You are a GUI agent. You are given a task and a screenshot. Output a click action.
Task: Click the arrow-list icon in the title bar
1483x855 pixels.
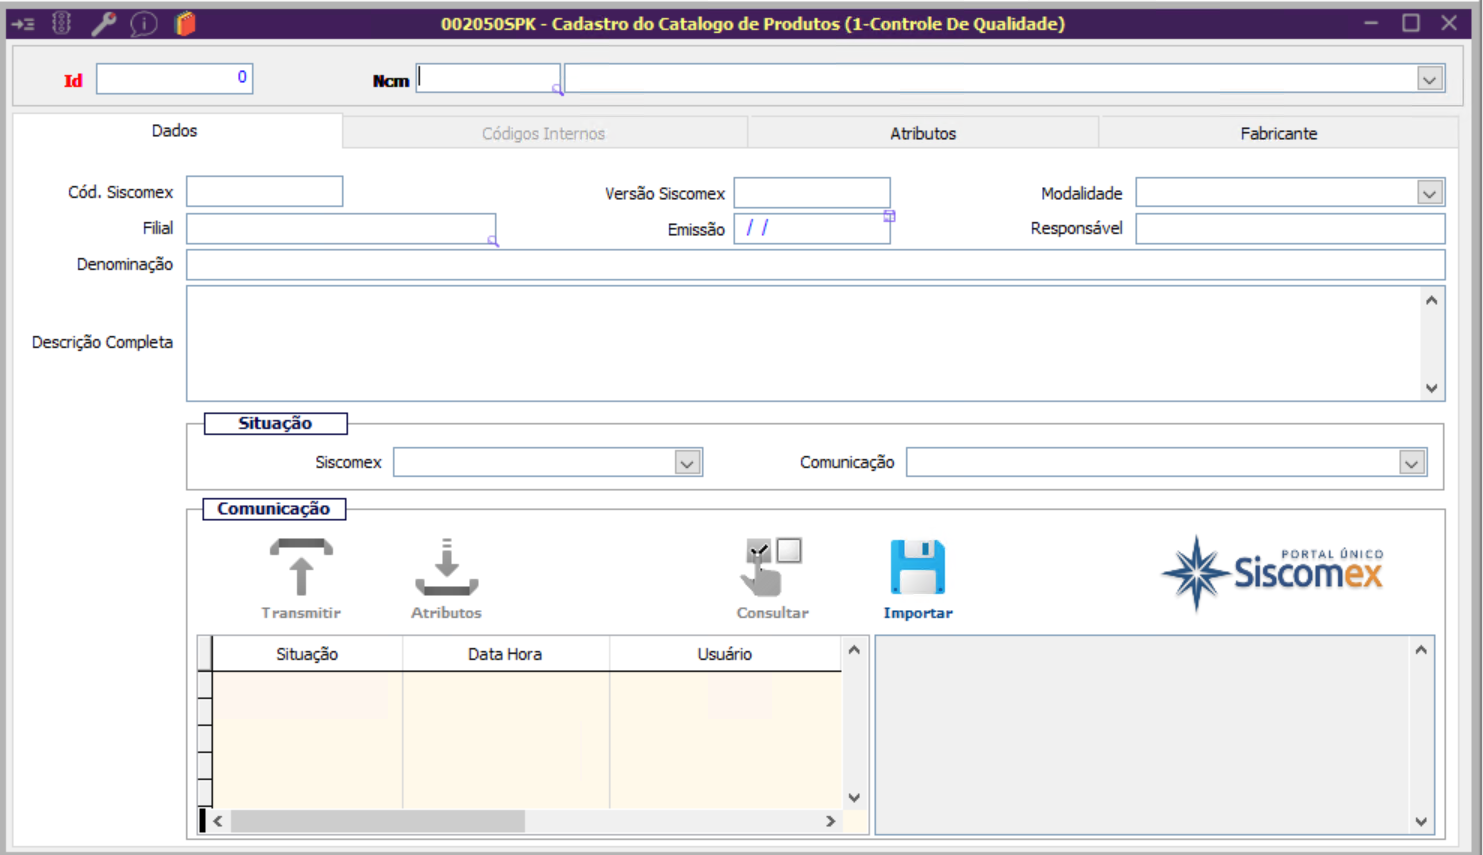[23, 24]
